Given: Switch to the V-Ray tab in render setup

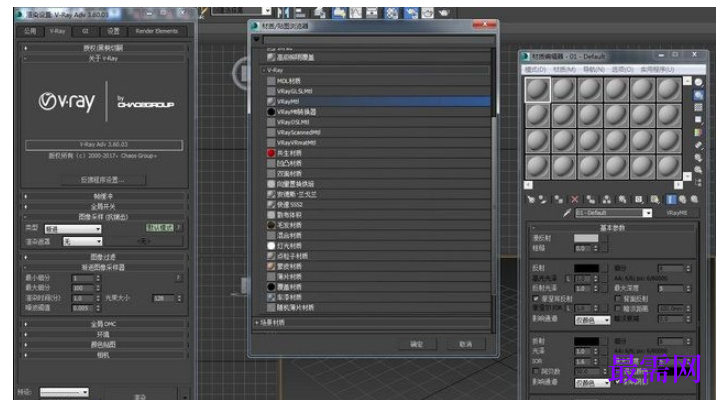Looking at the screenshot, I should (x=57, y=31).
